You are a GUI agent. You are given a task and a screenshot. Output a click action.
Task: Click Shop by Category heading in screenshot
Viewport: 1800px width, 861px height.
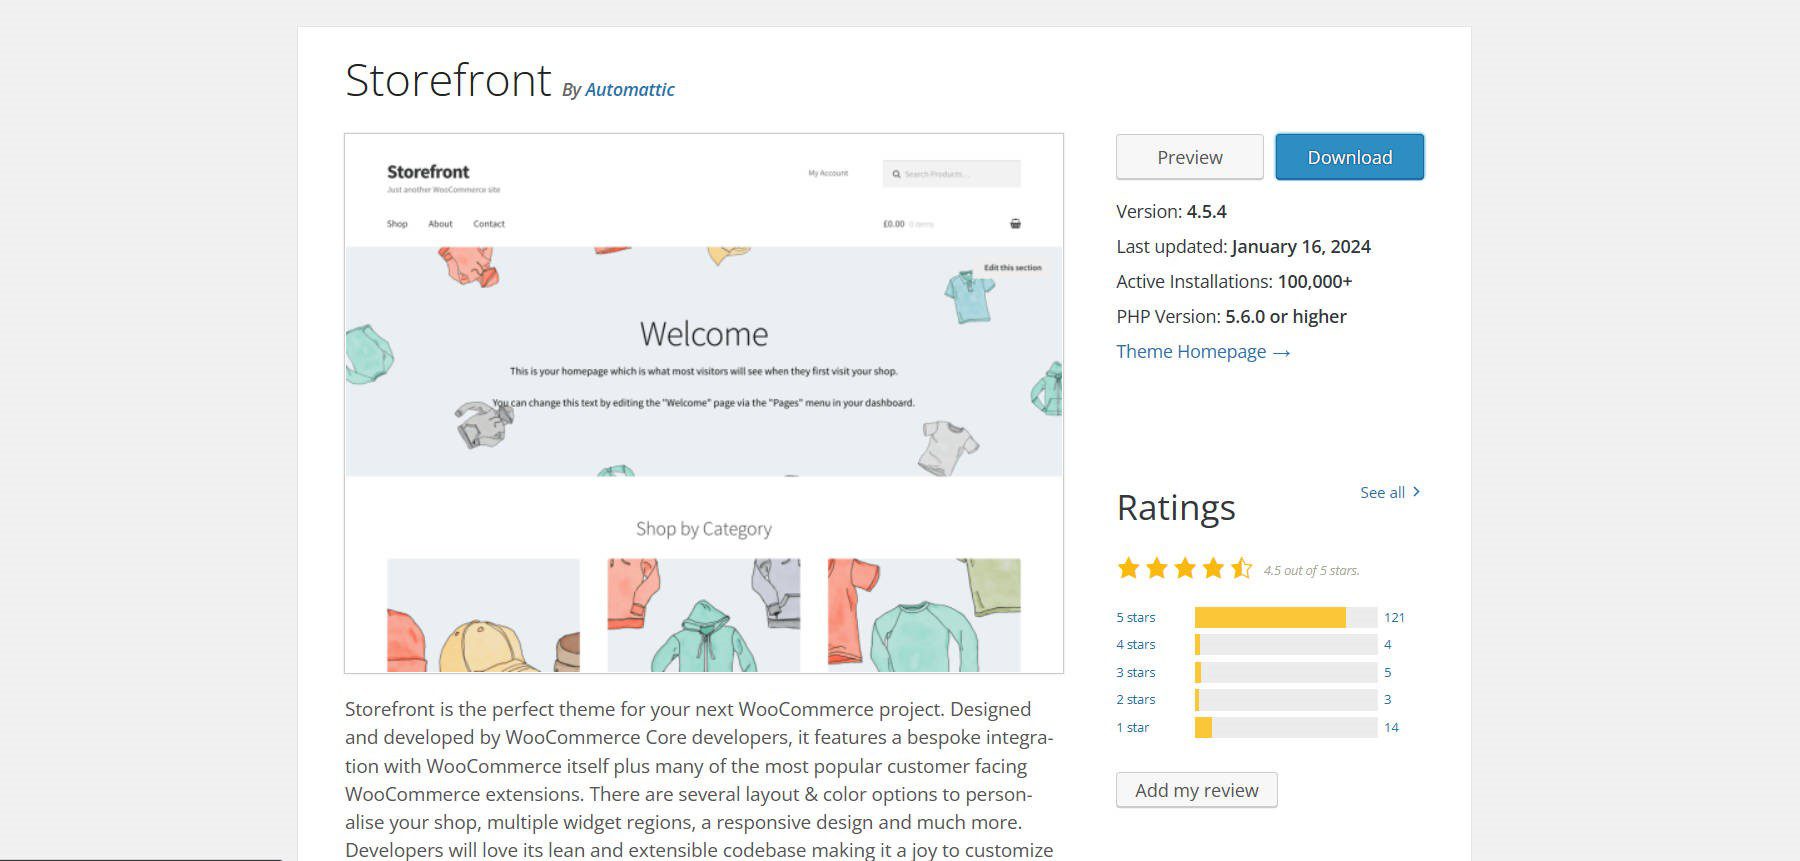[x=704, y=529]
